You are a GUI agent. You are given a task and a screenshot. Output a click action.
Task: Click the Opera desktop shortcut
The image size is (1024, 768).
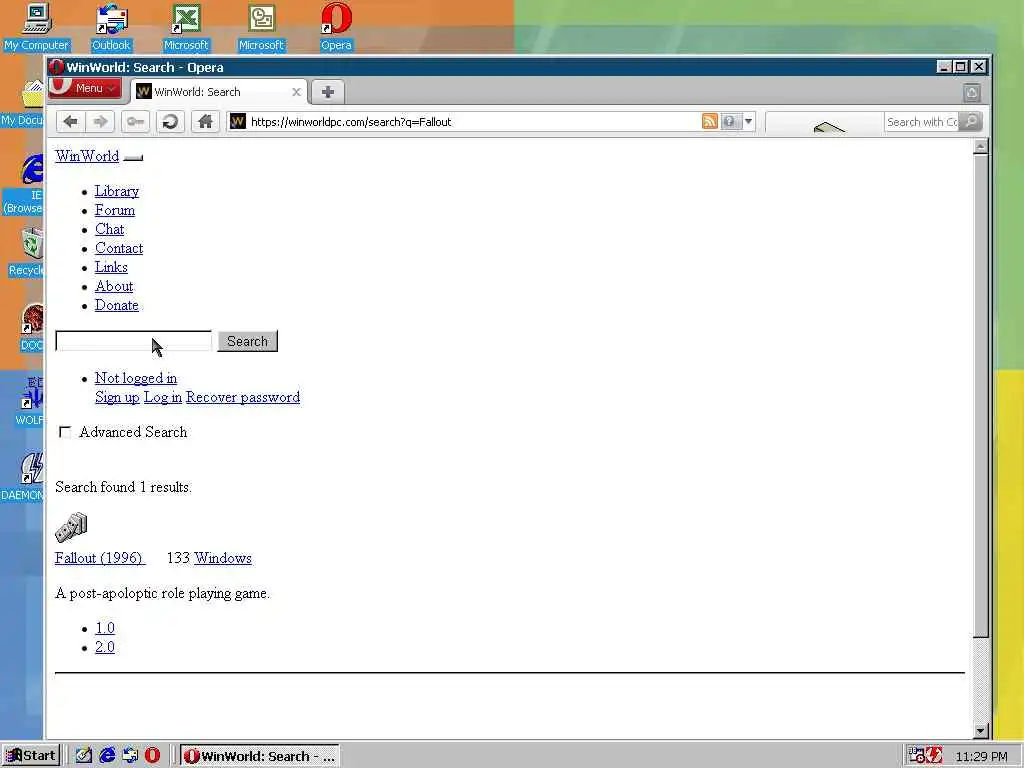click(x=336, y=27)
